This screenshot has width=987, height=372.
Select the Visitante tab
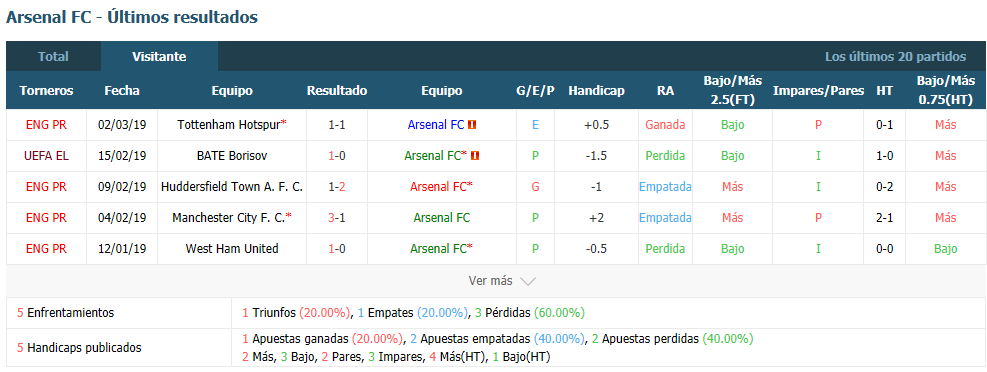[159, 56]
